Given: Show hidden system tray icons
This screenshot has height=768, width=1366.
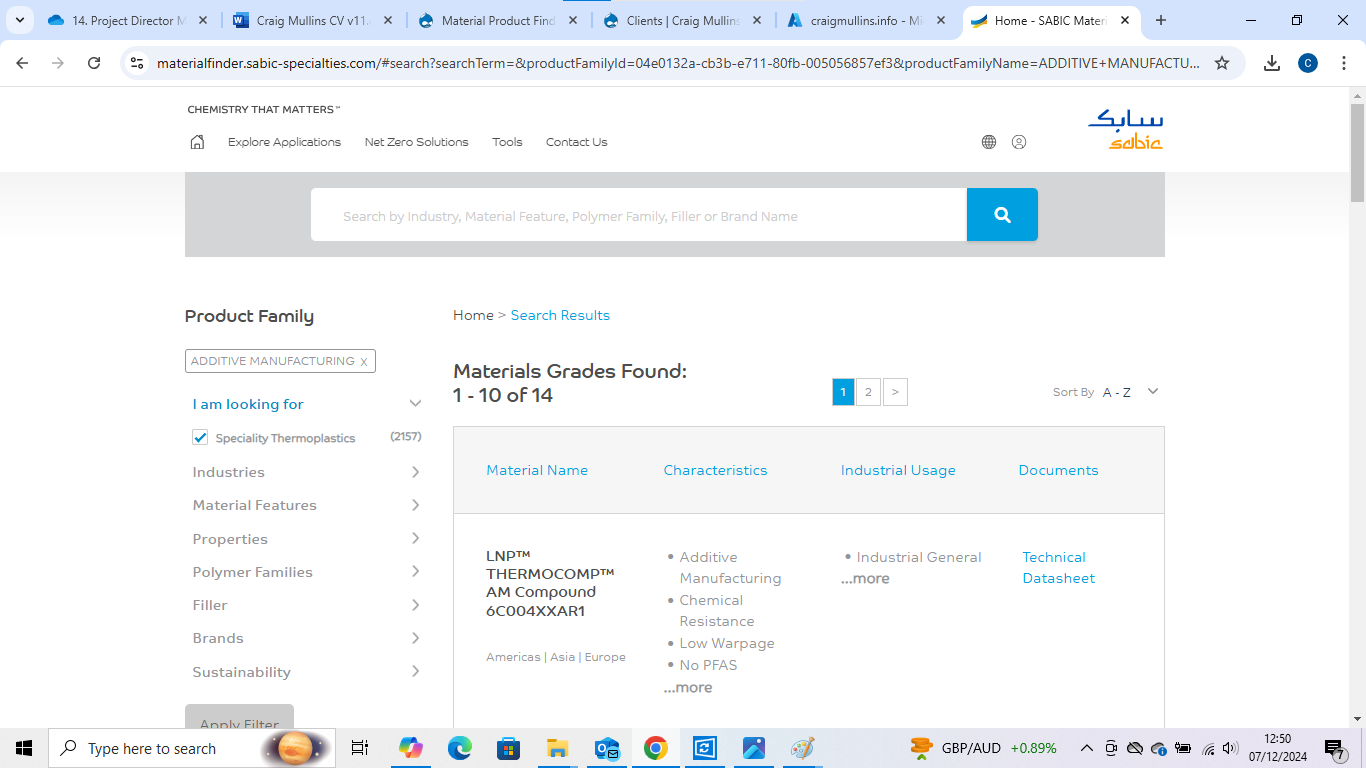Looking at the screenshot, I should pyautogui.click(x=1086, y=748).
